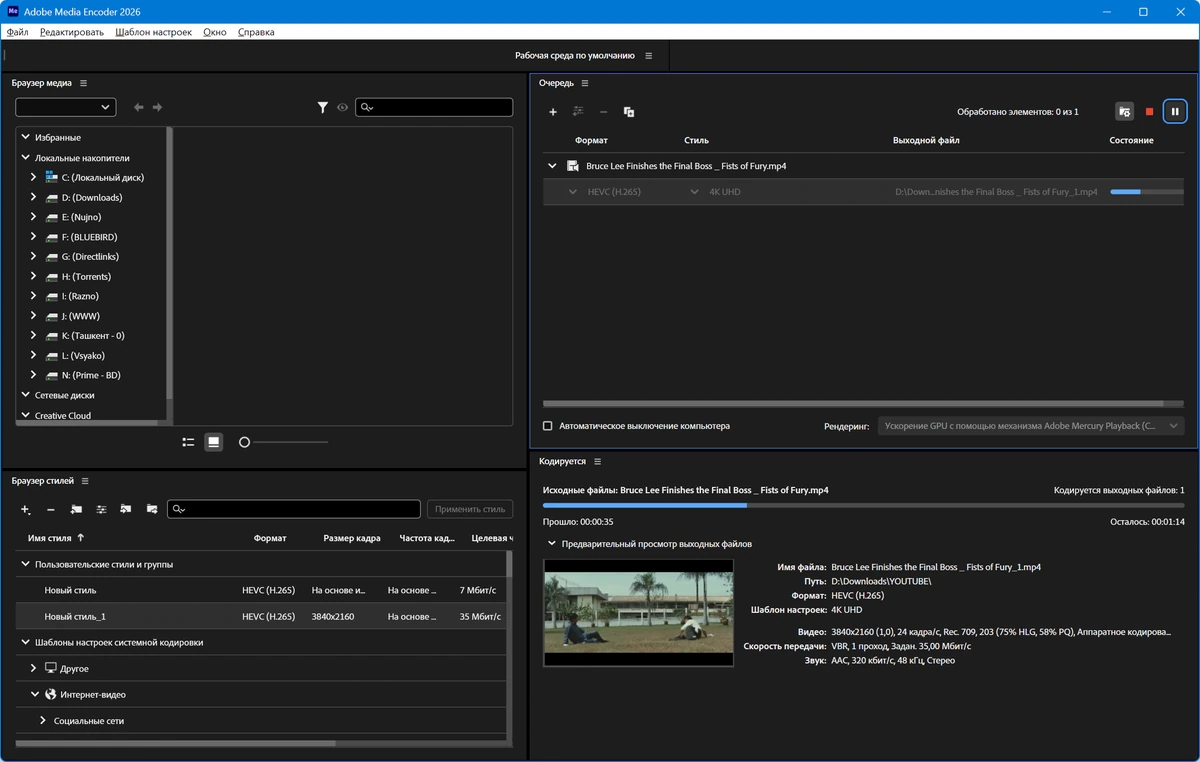Select the Новый стиль style row
The image size is (1200, 762).
(x=260, y=591)
